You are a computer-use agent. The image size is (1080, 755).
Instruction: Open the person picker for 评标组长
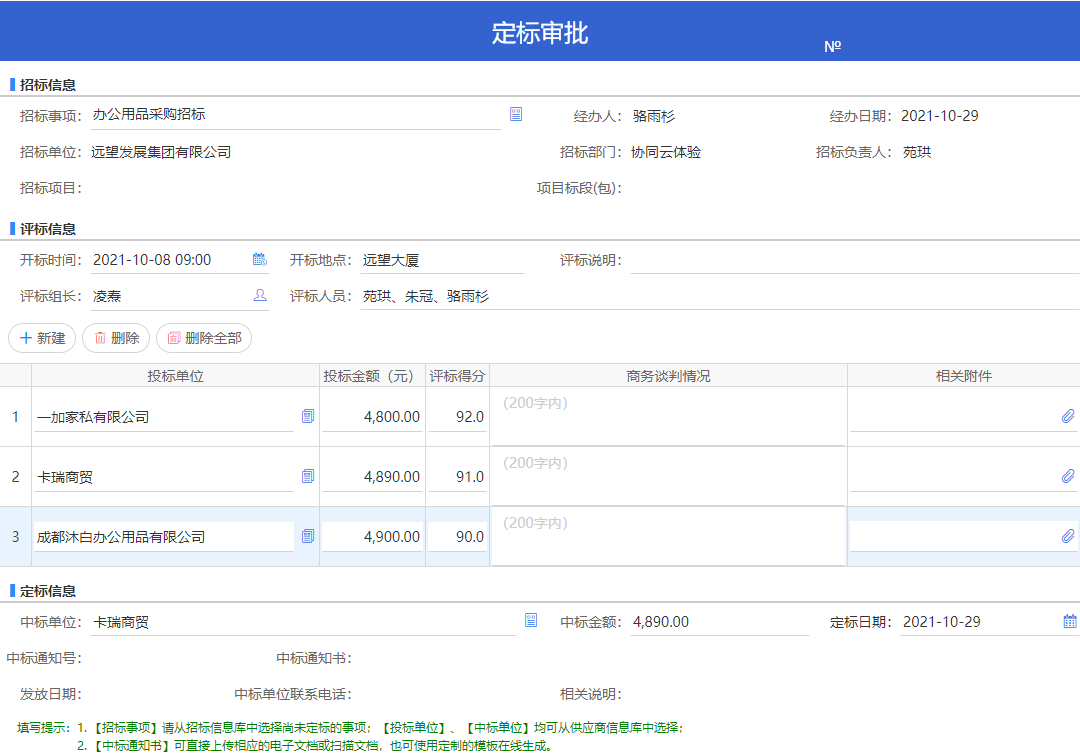click(x=260, y=296)
